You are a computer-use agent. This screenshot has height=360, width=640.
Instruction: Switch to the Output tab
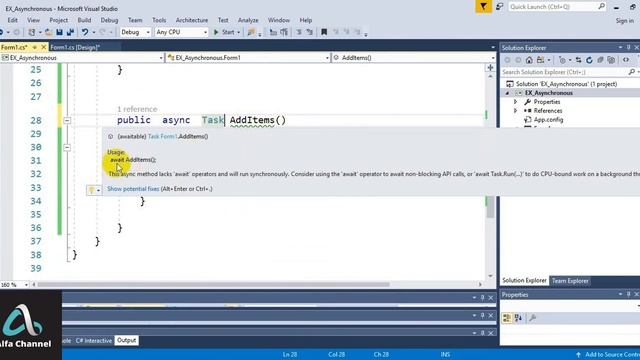point(126,340)
